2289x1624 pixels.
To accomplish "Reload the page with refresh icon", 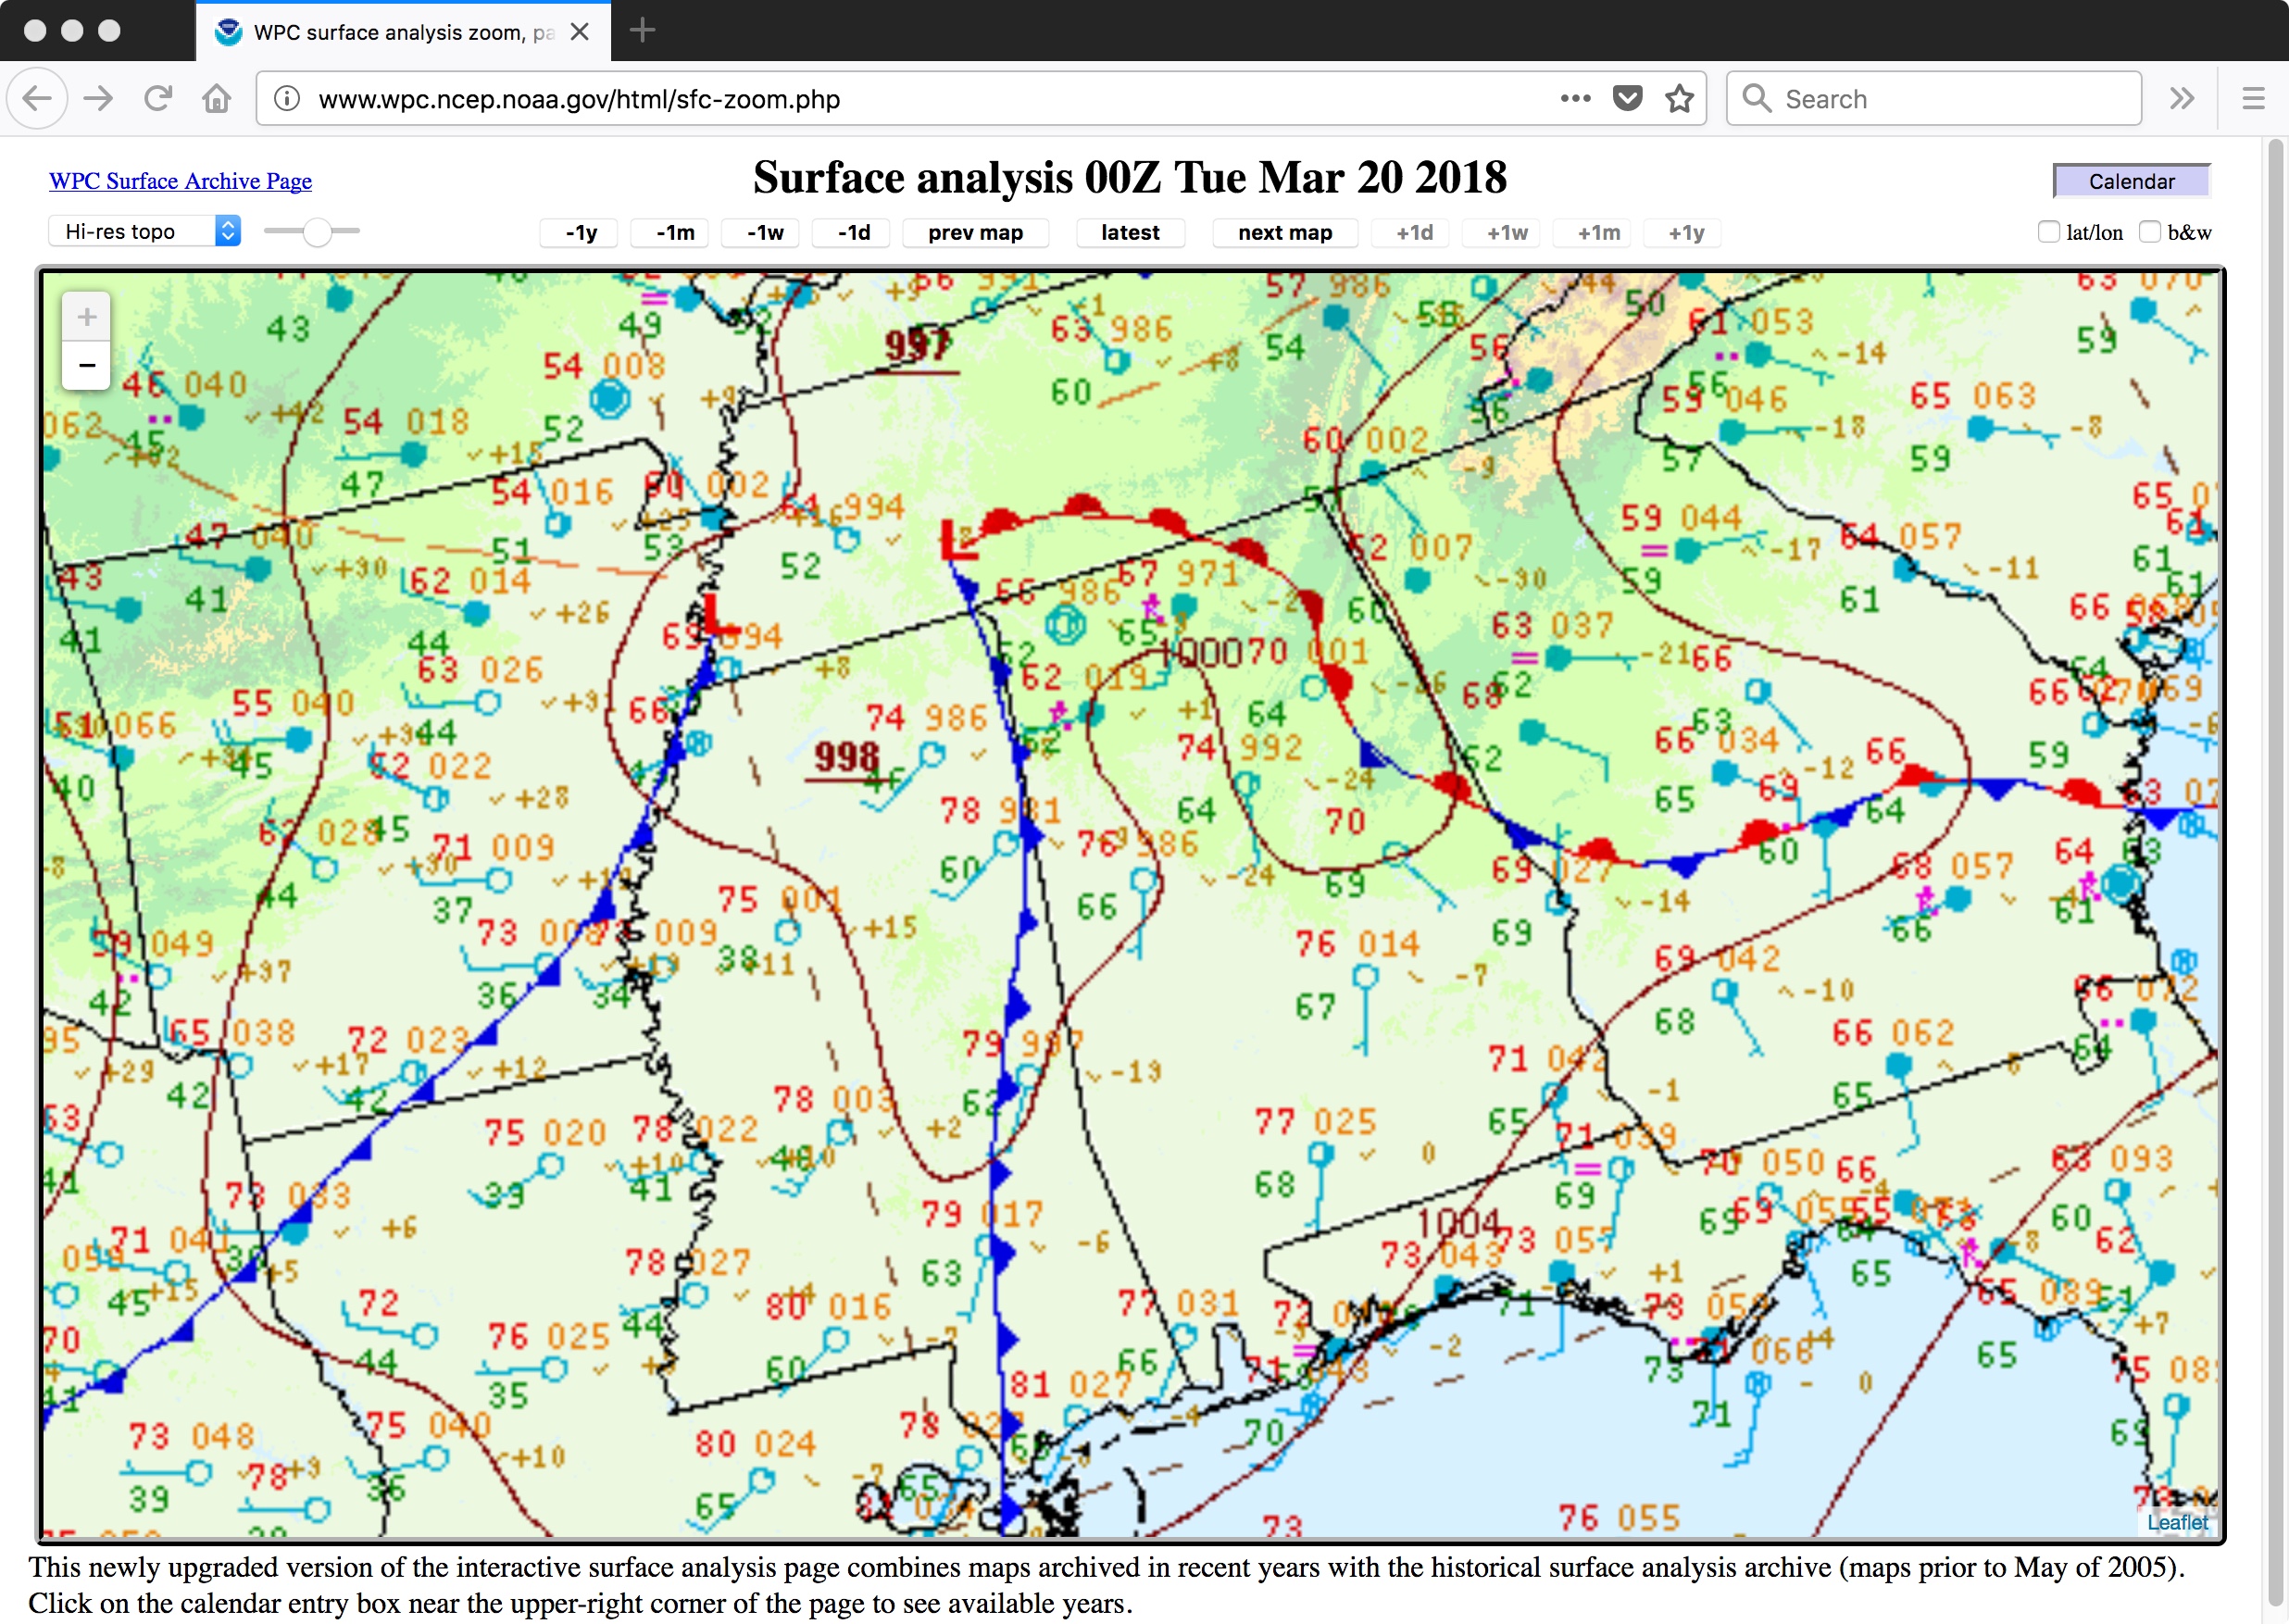I will tap(158, 98).
